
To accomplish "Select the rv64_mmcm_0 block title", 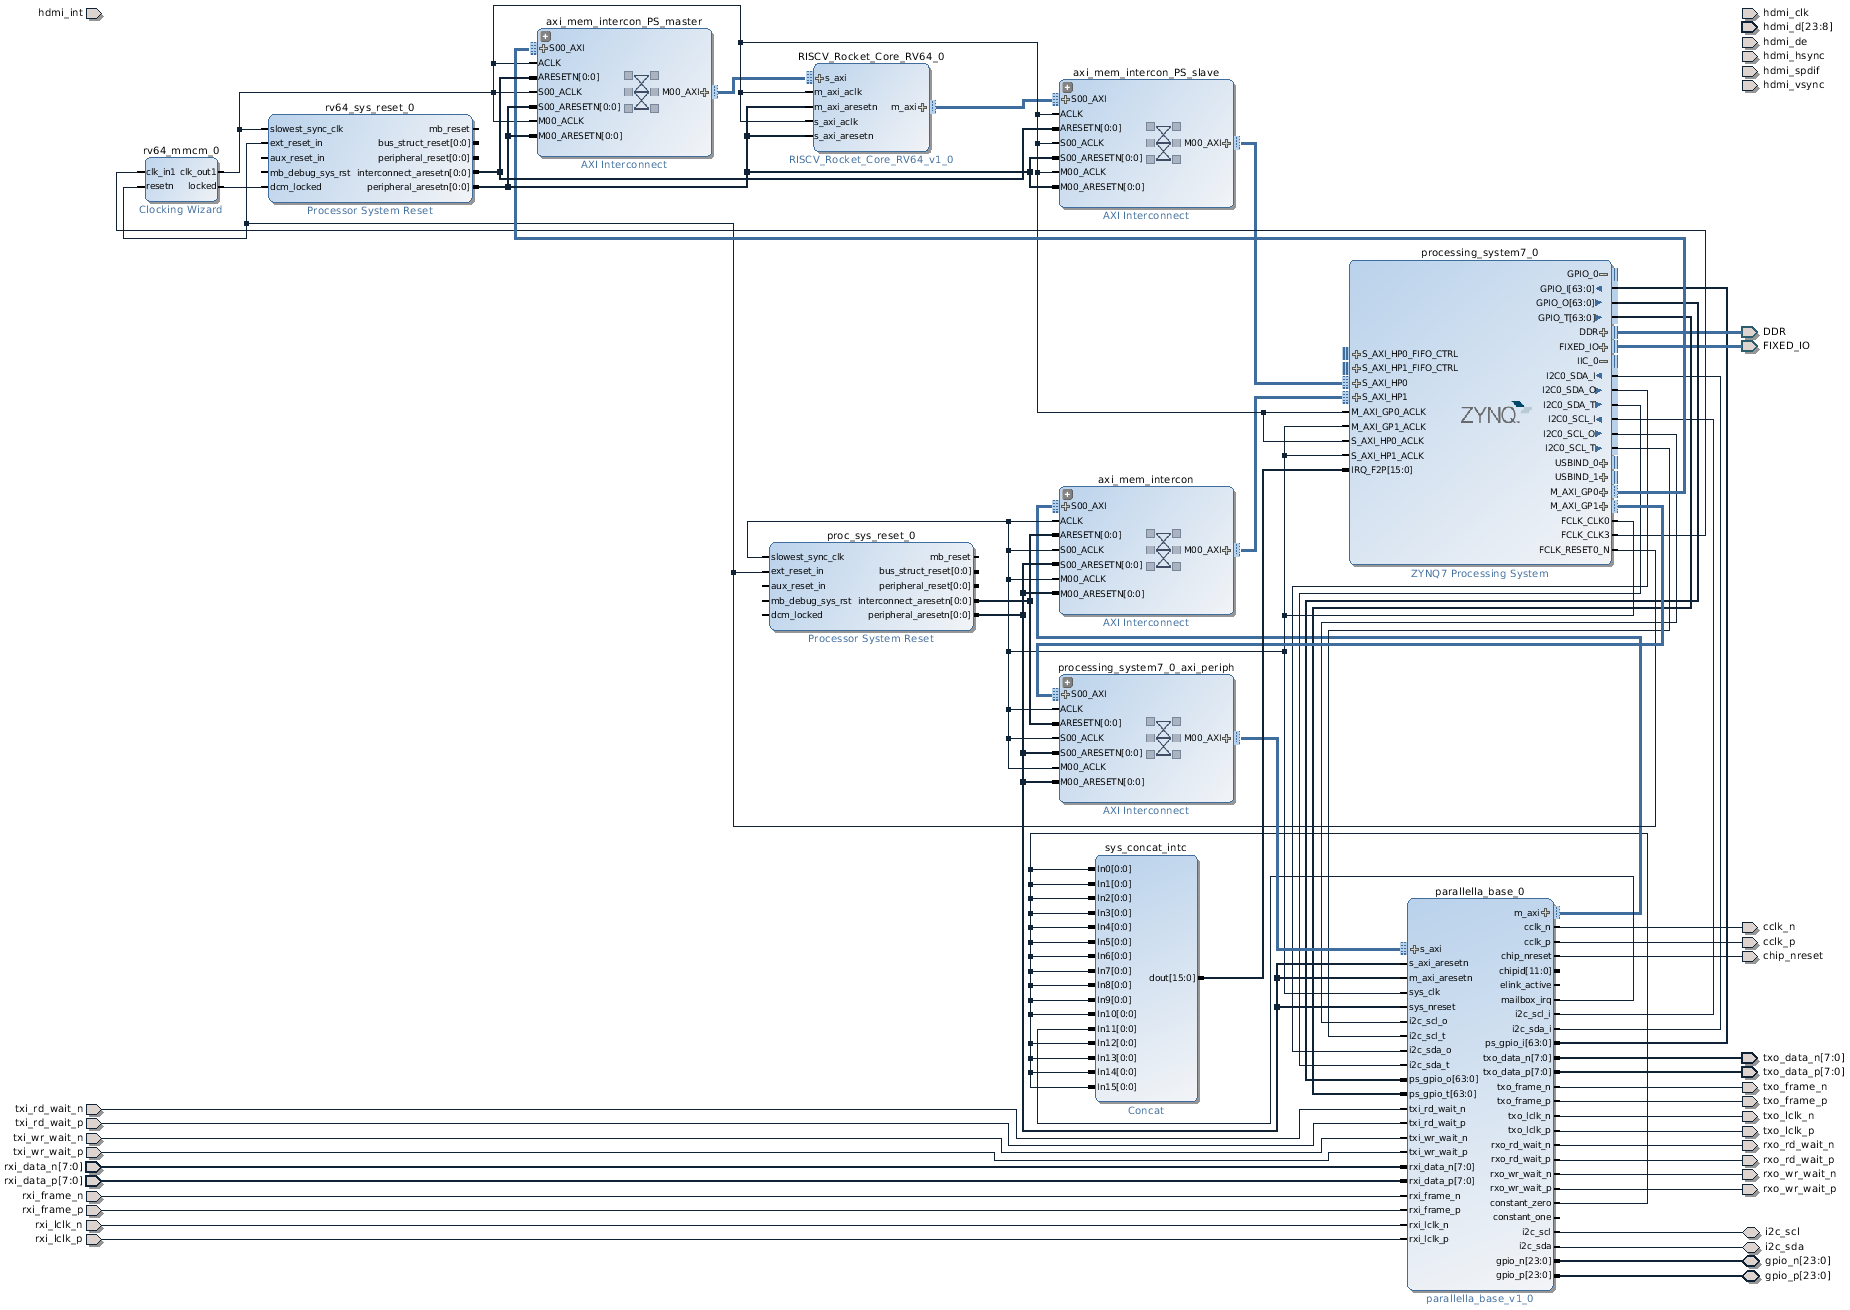I will click(x=181, y=151).
